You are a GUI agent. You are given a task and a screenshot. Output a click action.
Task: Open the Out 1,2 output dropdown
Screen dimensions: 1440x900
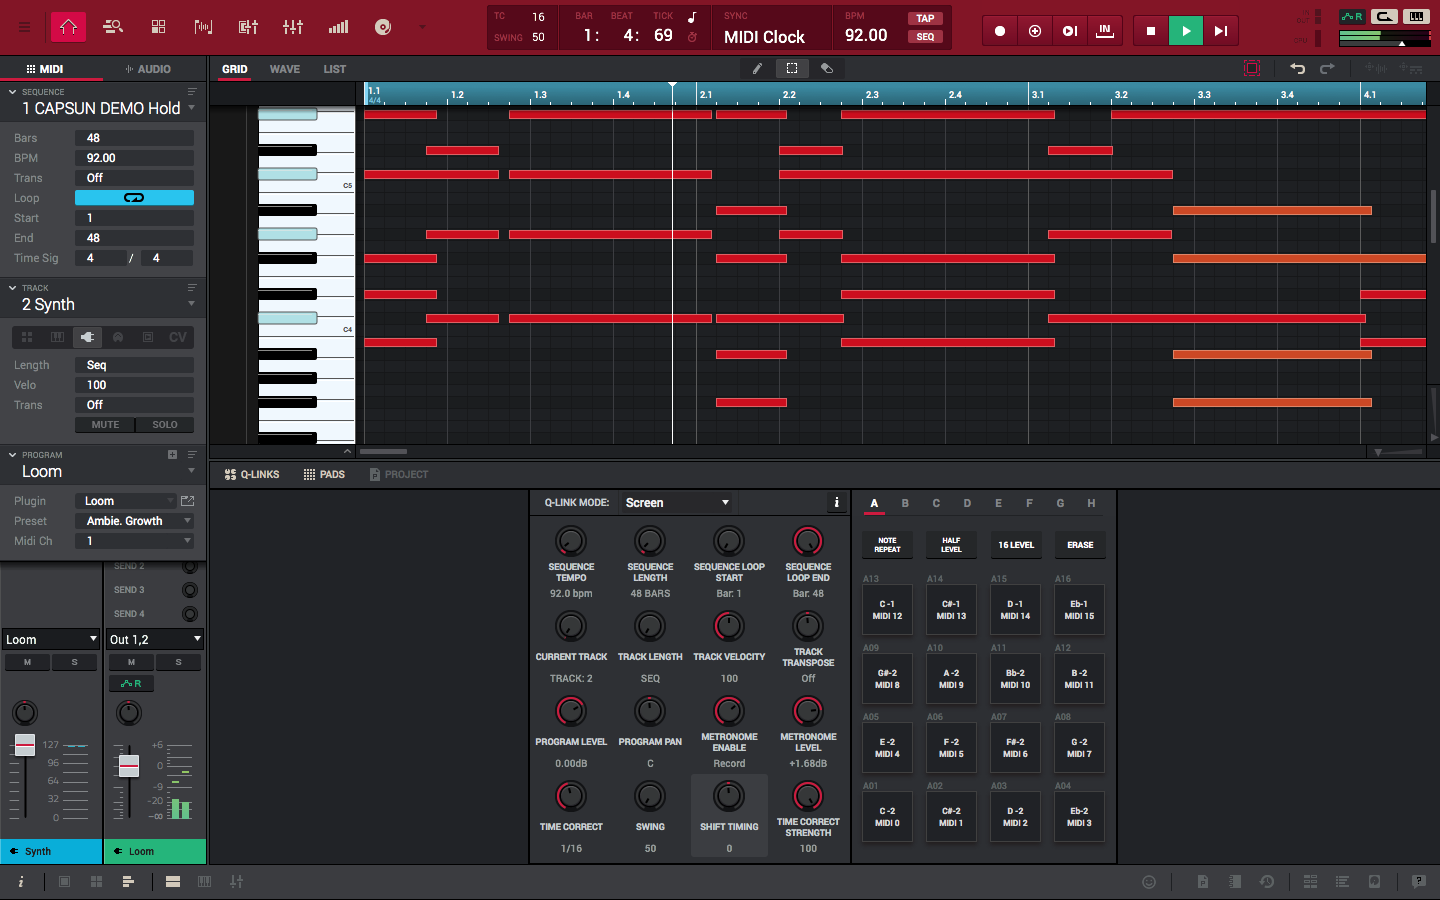(155, 639)
